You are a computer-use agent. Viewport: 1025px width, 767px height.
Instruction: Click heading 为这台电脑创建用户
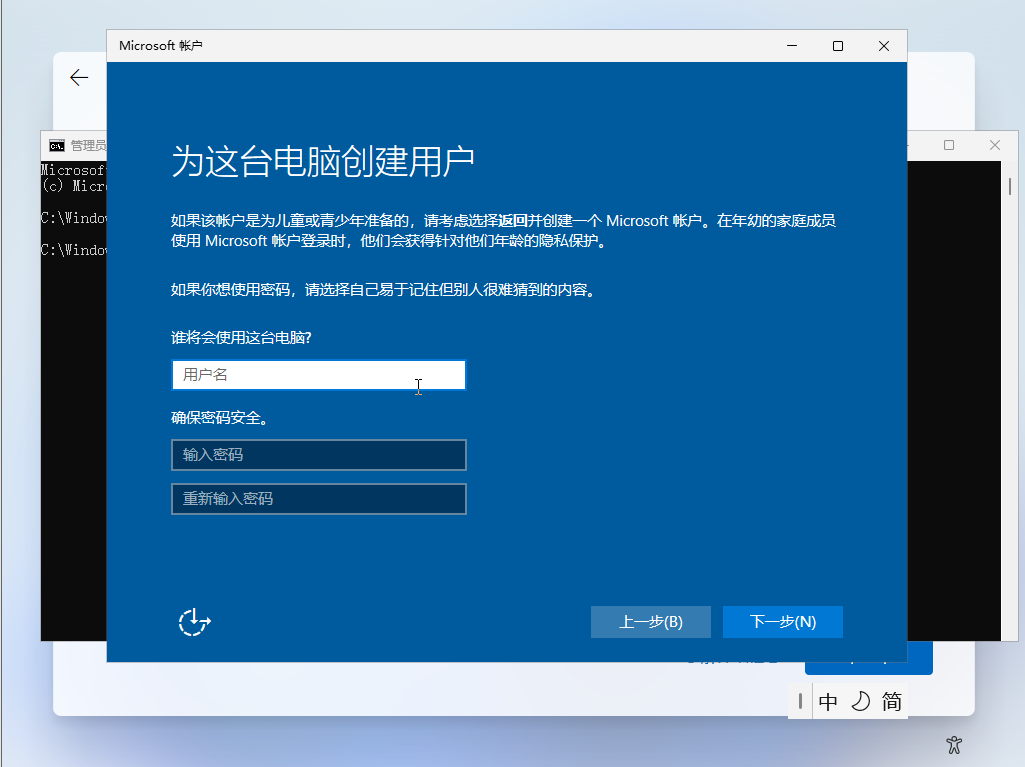pyautogui.click(x=323, y=161)
